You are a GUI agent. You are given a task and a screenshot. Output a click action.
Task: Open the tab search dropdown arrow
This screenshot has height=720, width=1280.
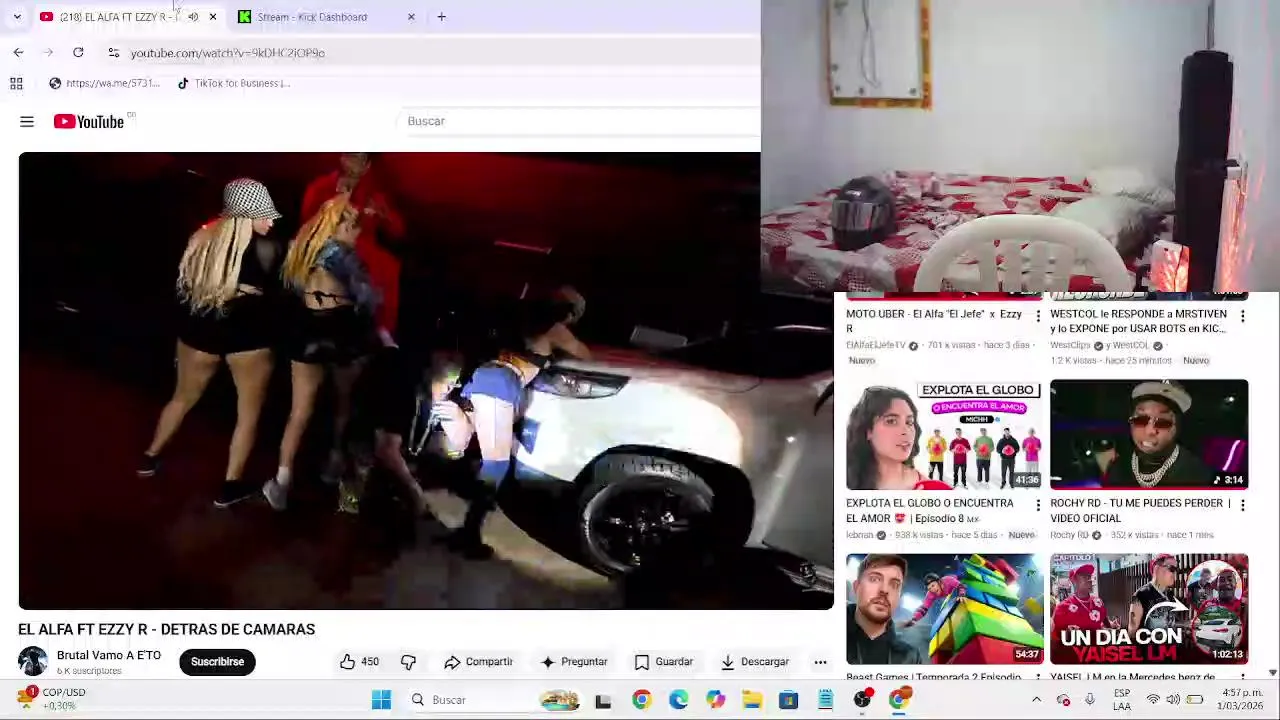click(17, 17)
